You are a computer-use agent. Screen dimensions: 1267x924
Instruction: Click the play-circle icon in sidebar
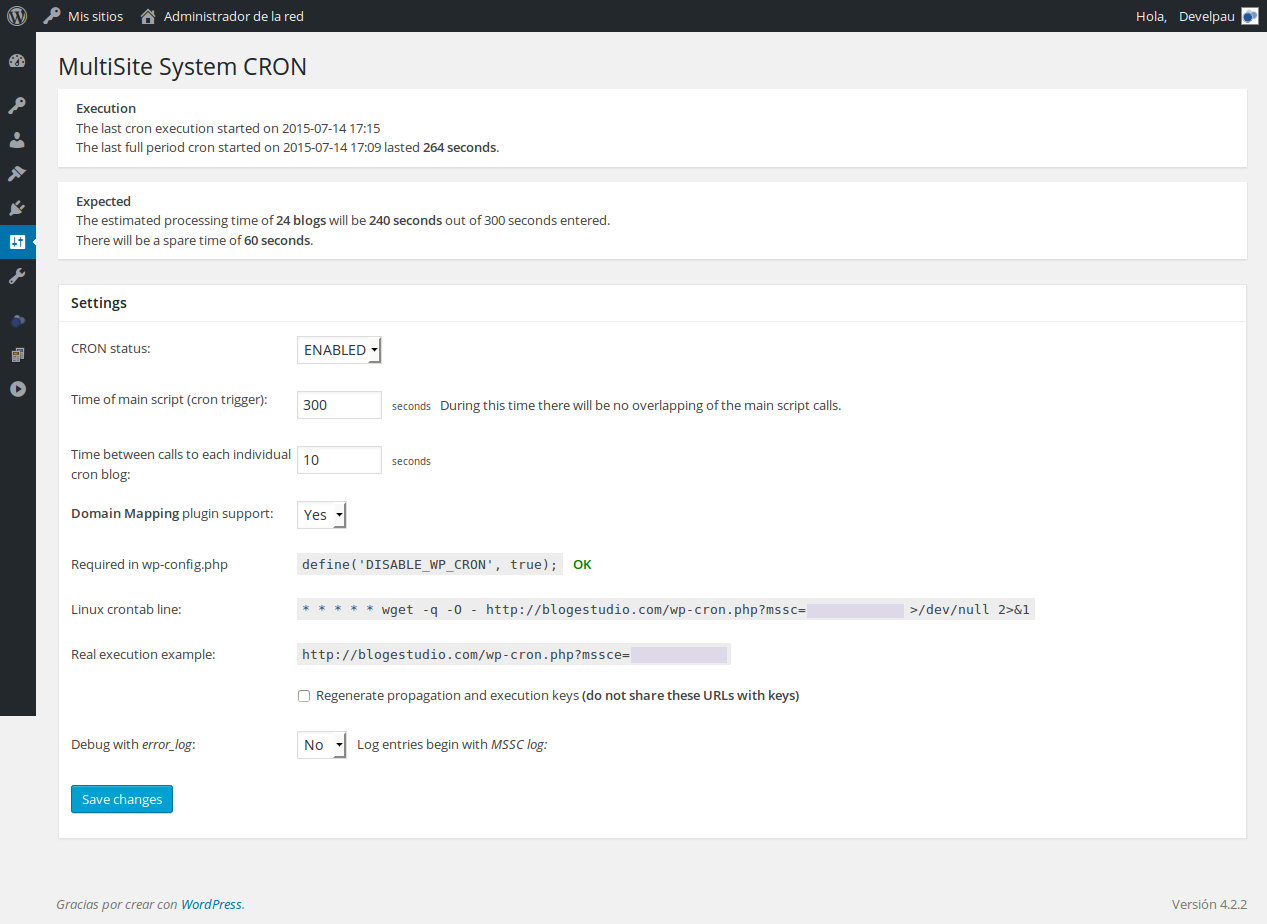pyautogui.click(x=17, y=389)
